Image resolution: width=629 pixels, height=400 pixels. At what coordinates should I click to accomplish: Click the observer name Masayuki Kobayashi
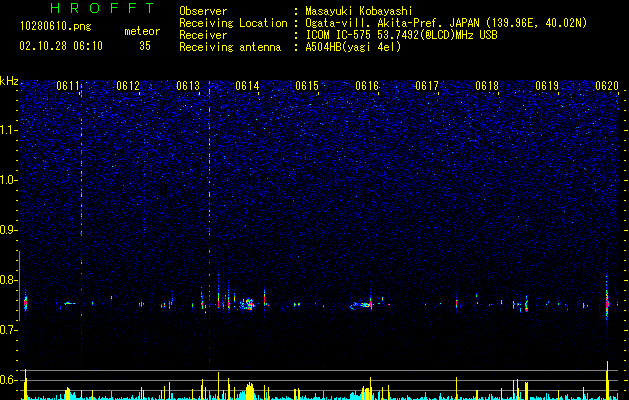coord(359,11)
